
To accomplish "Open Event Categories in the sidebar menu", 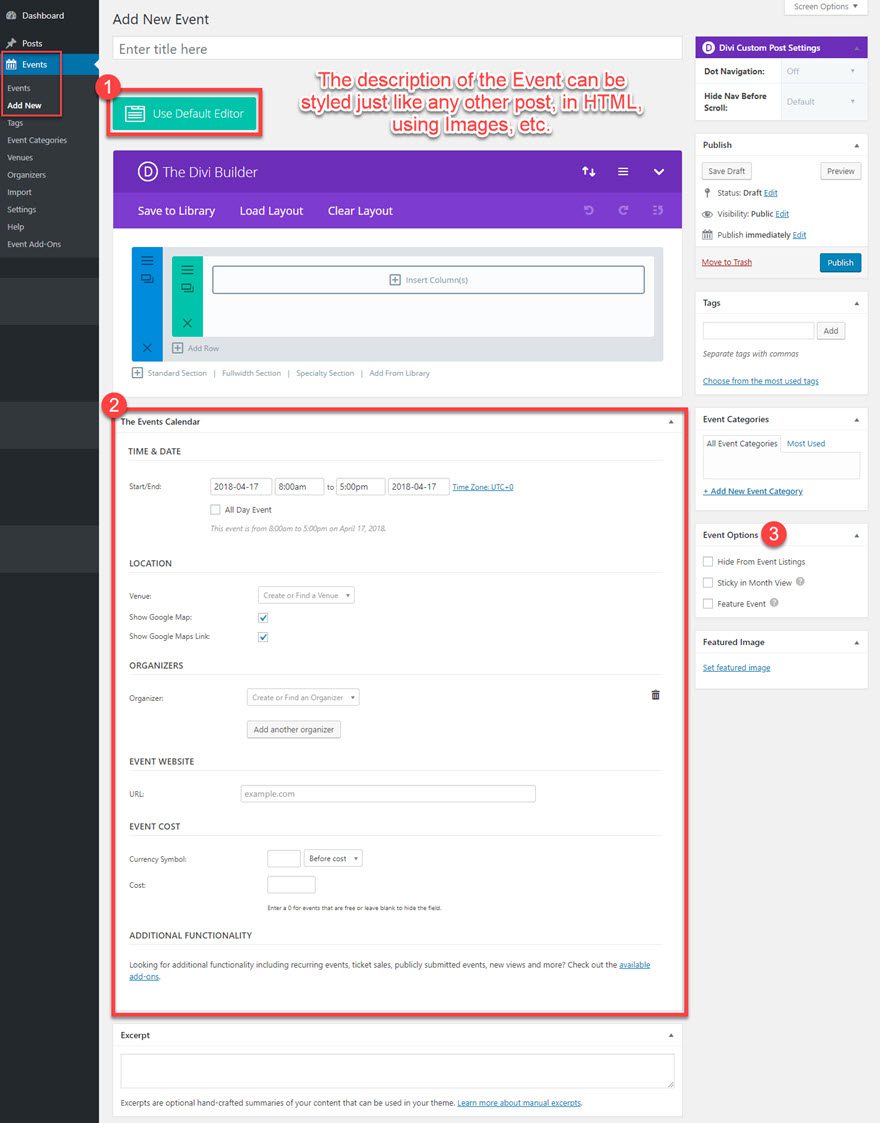I will tap(37, 140).
